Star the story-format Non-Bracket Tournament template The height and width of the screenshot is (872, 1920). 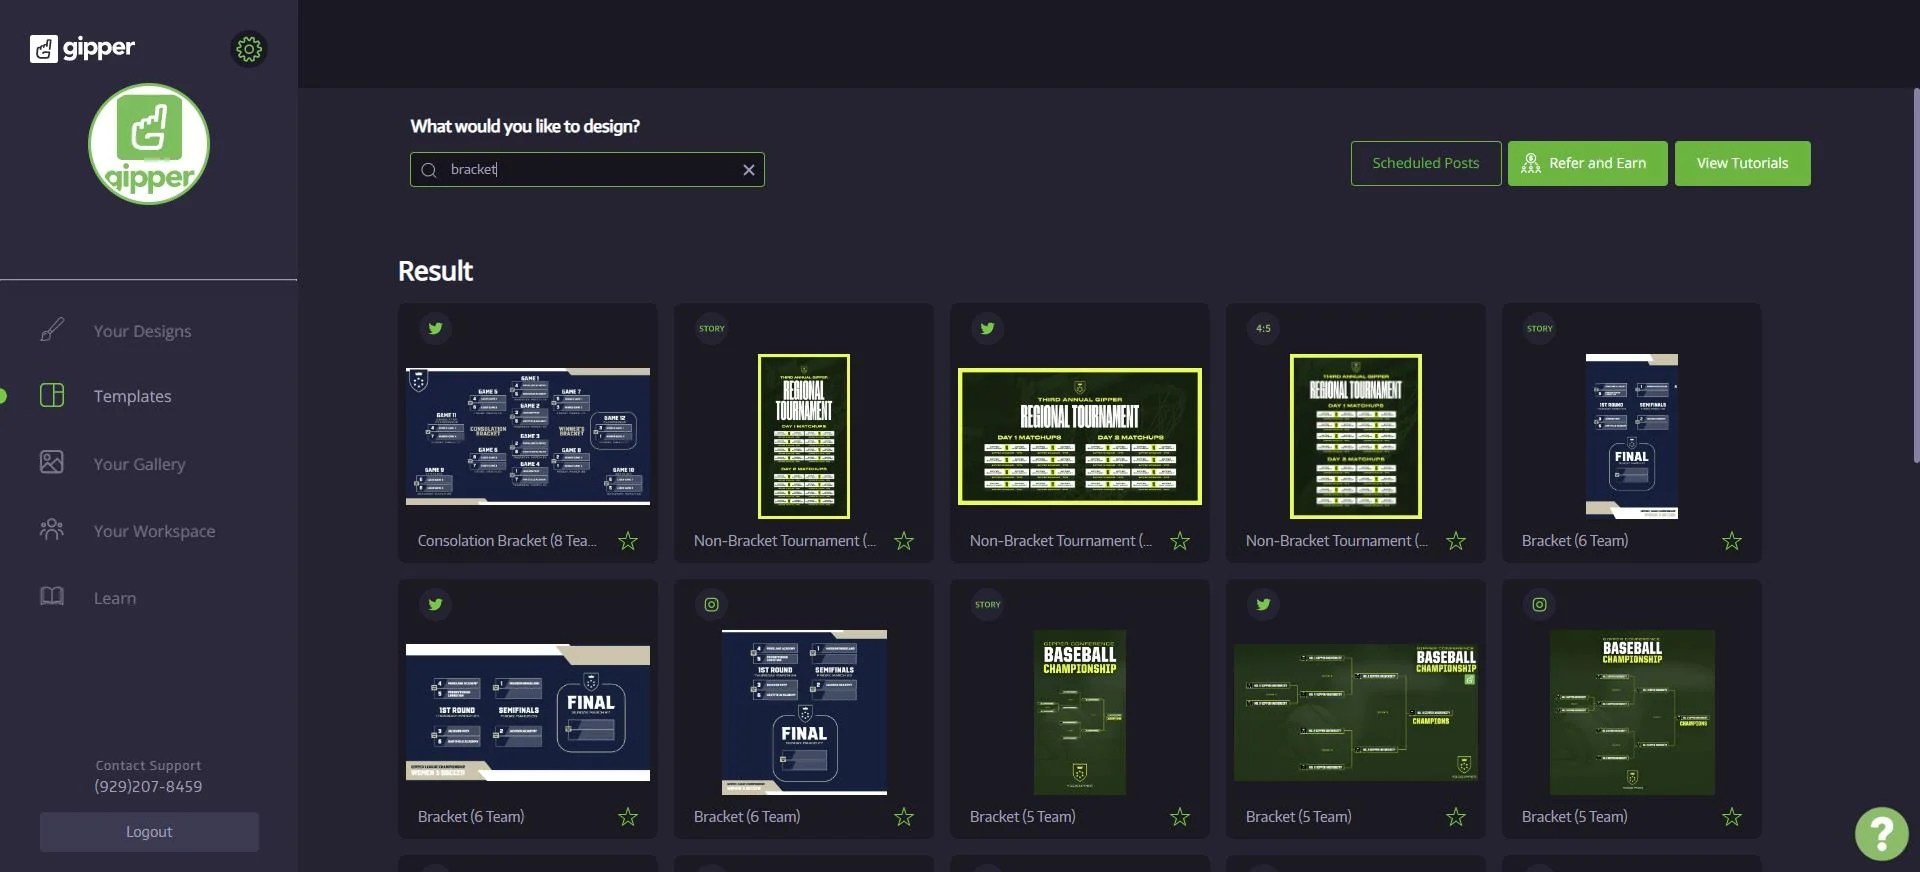[x=904, y=541]
